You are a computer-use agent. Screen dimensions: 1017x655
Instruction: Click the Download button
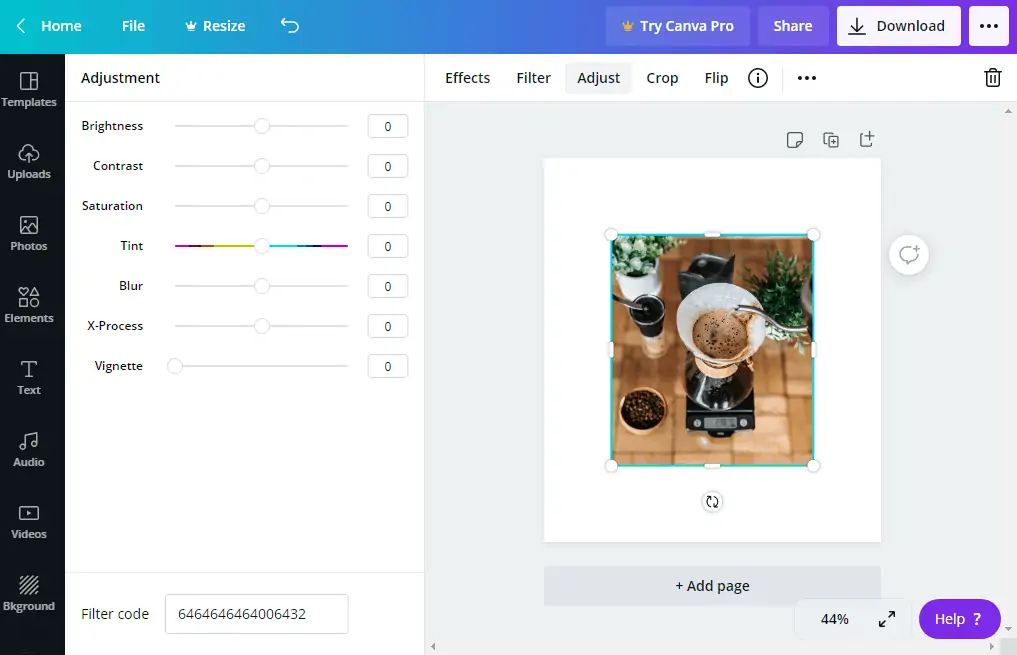click(898, 26)
